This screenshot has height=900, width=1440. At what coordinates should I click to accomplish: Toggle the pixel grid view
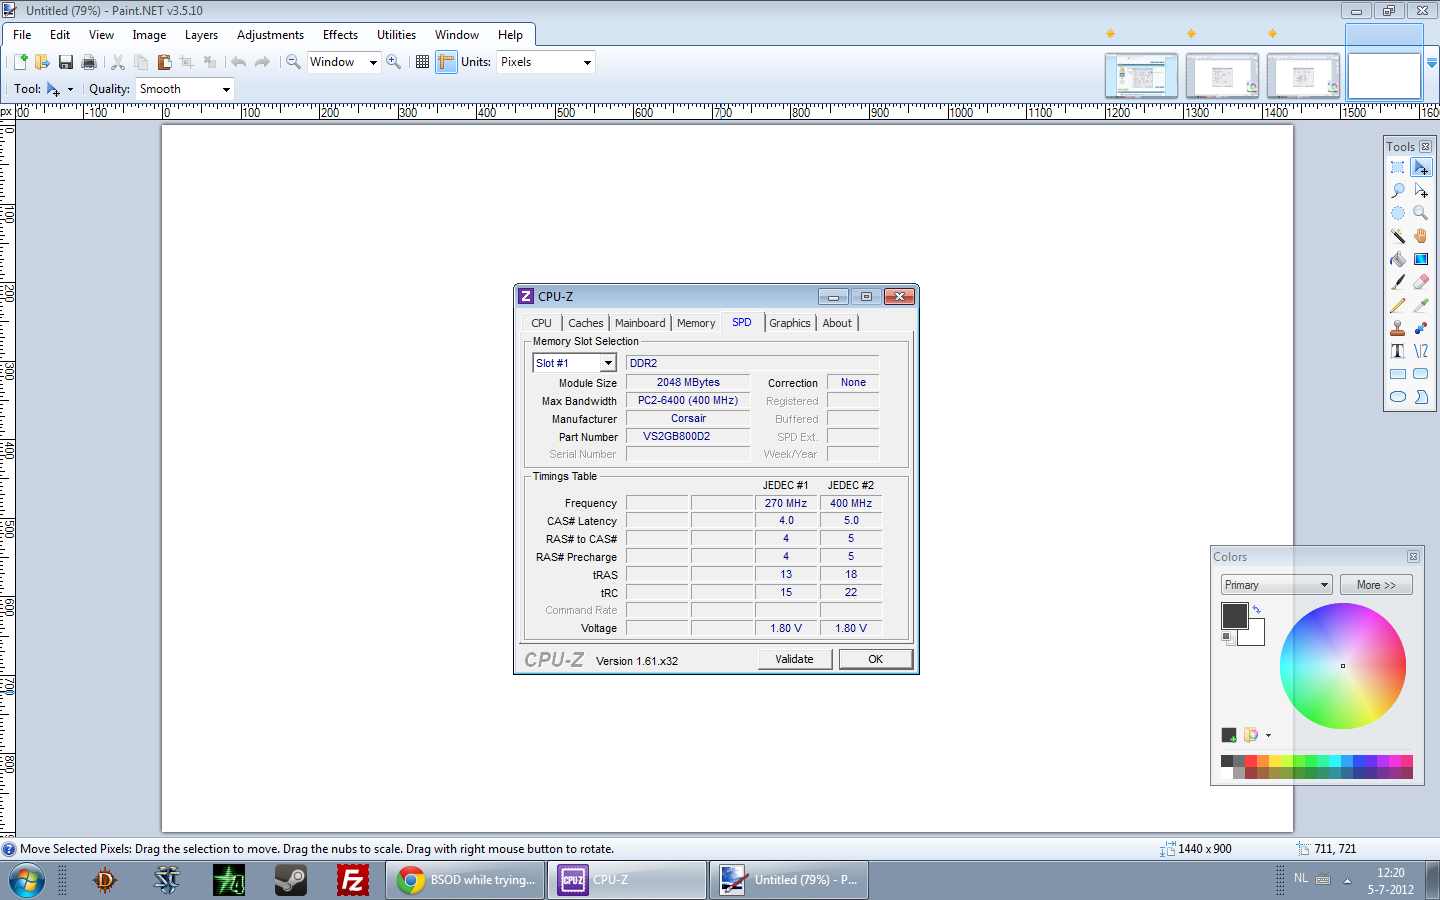(422, 62)
